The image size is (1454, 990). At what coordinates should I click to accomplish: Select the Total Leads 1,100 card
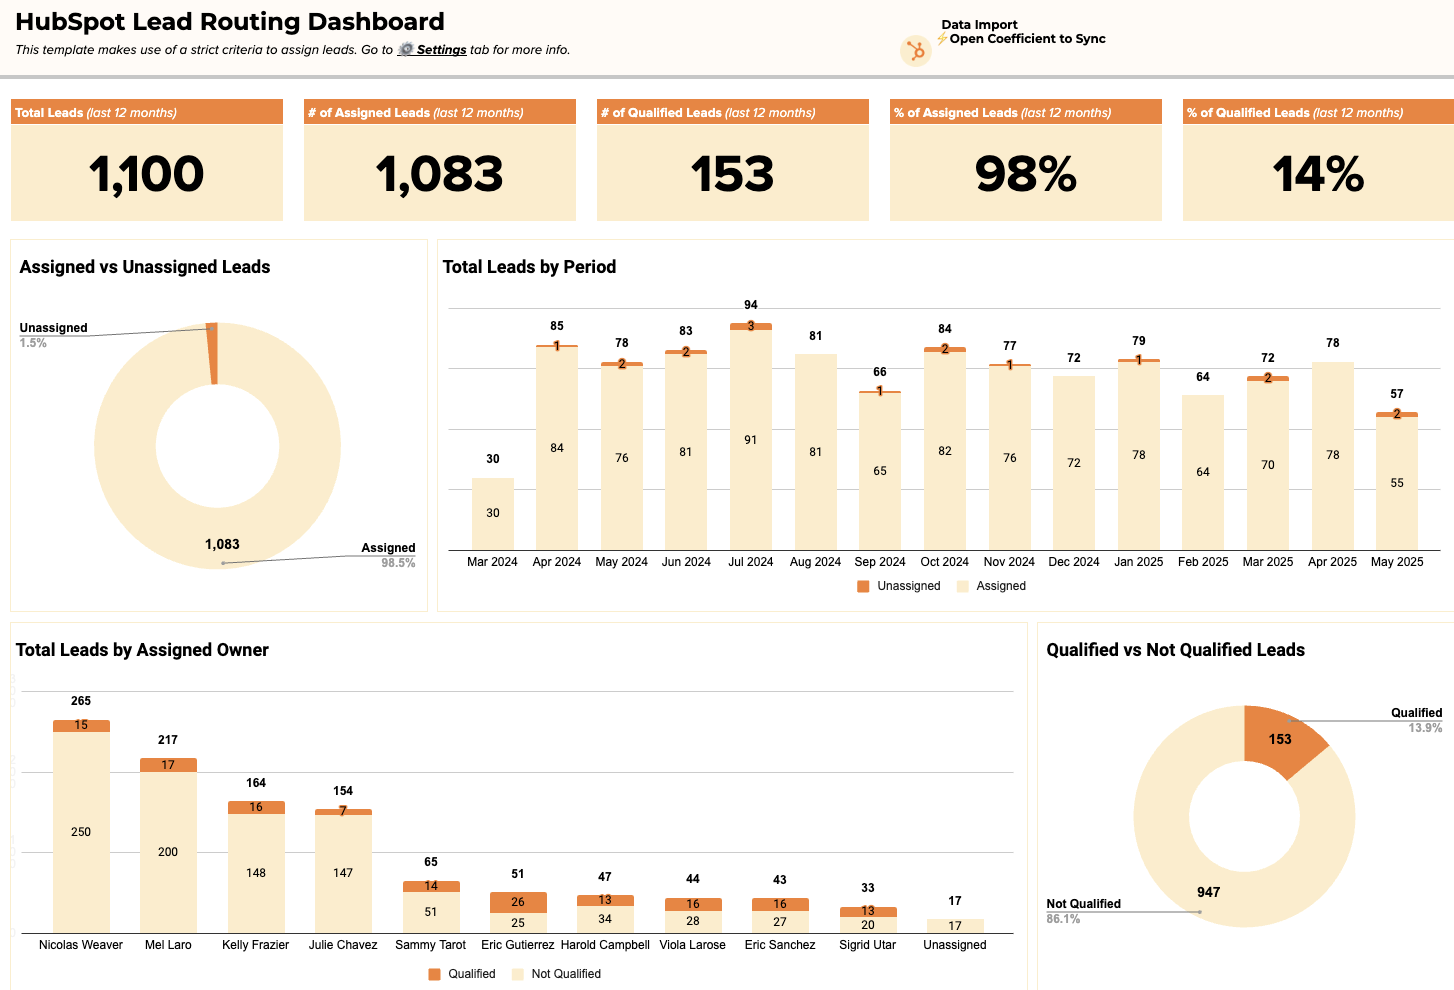click(x=147, y=160)
